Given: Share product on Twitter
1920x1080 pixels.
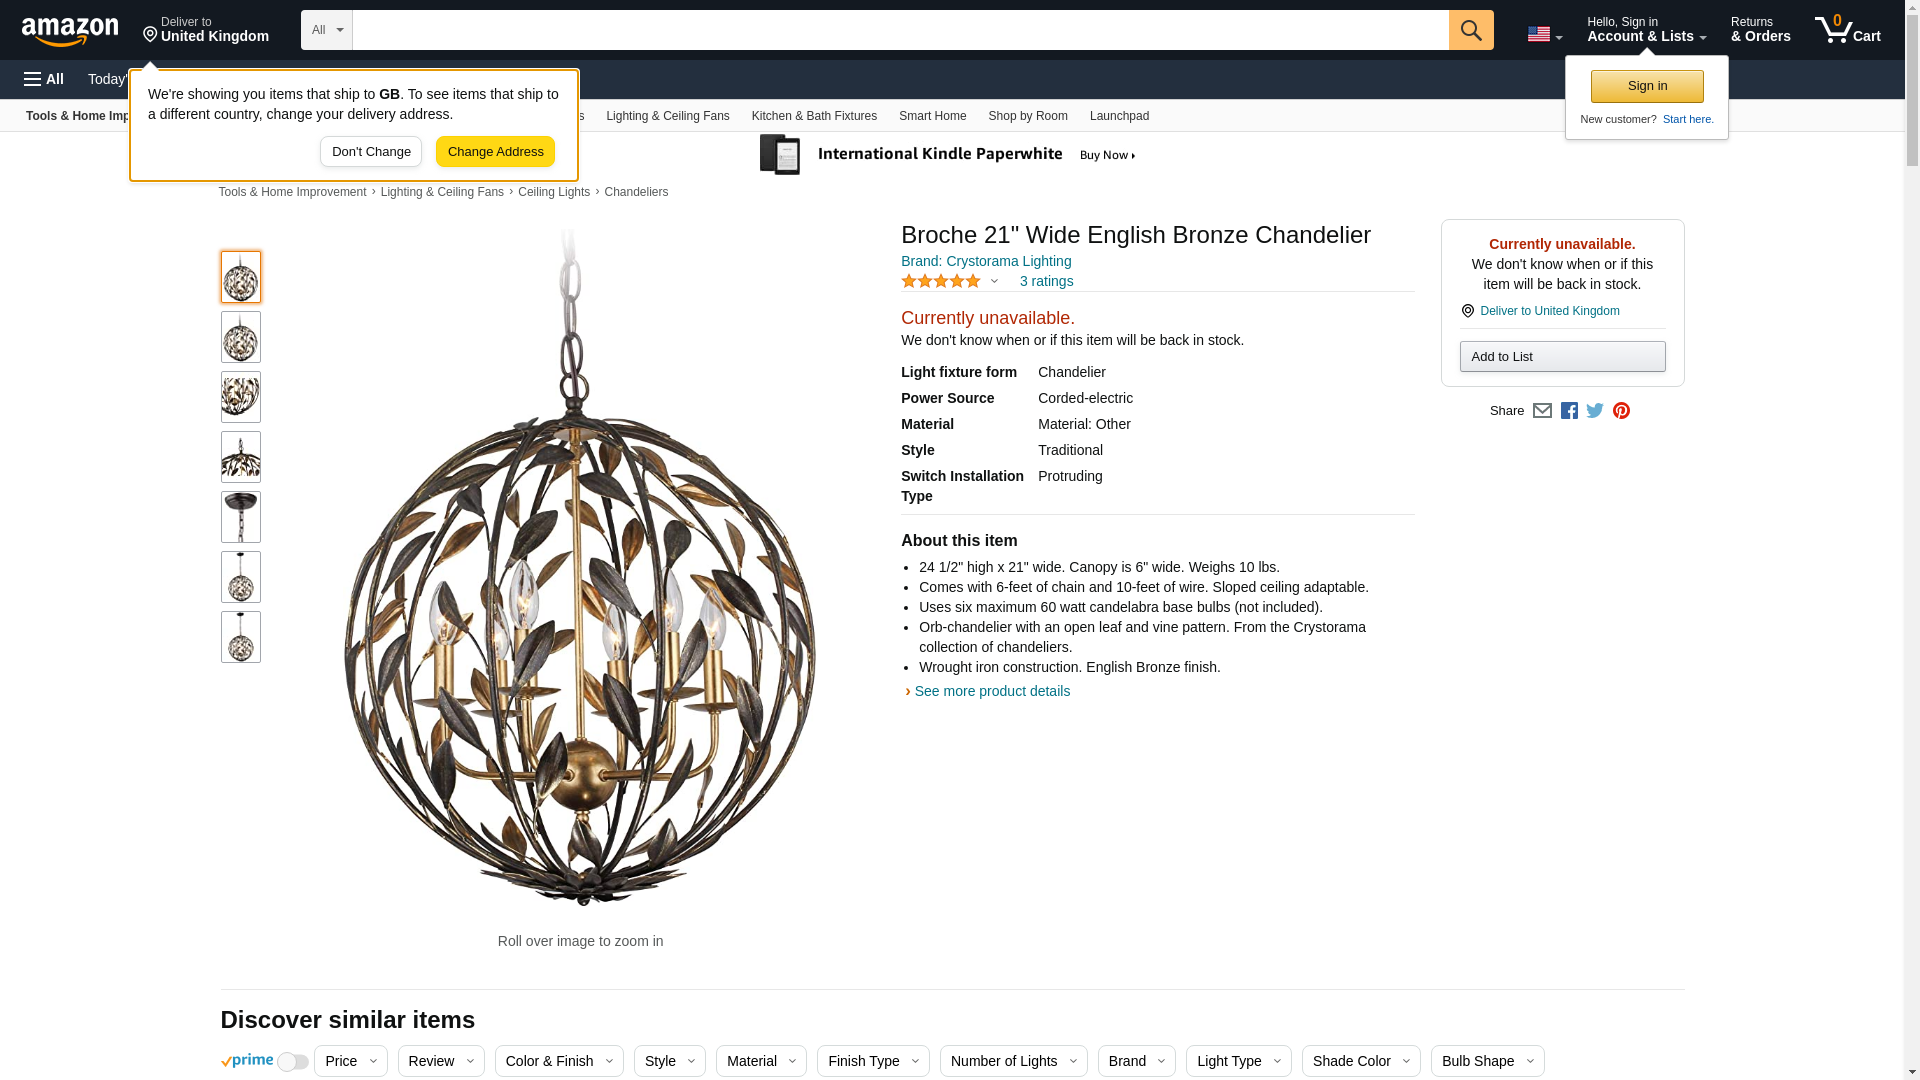Looking at the screenshot, I should point(1595,411).
